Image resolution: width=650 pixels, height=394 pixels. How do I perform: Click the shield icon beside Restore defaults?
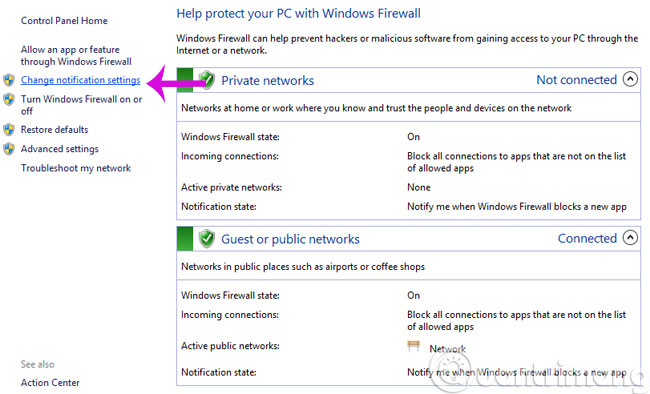[9, 129]
